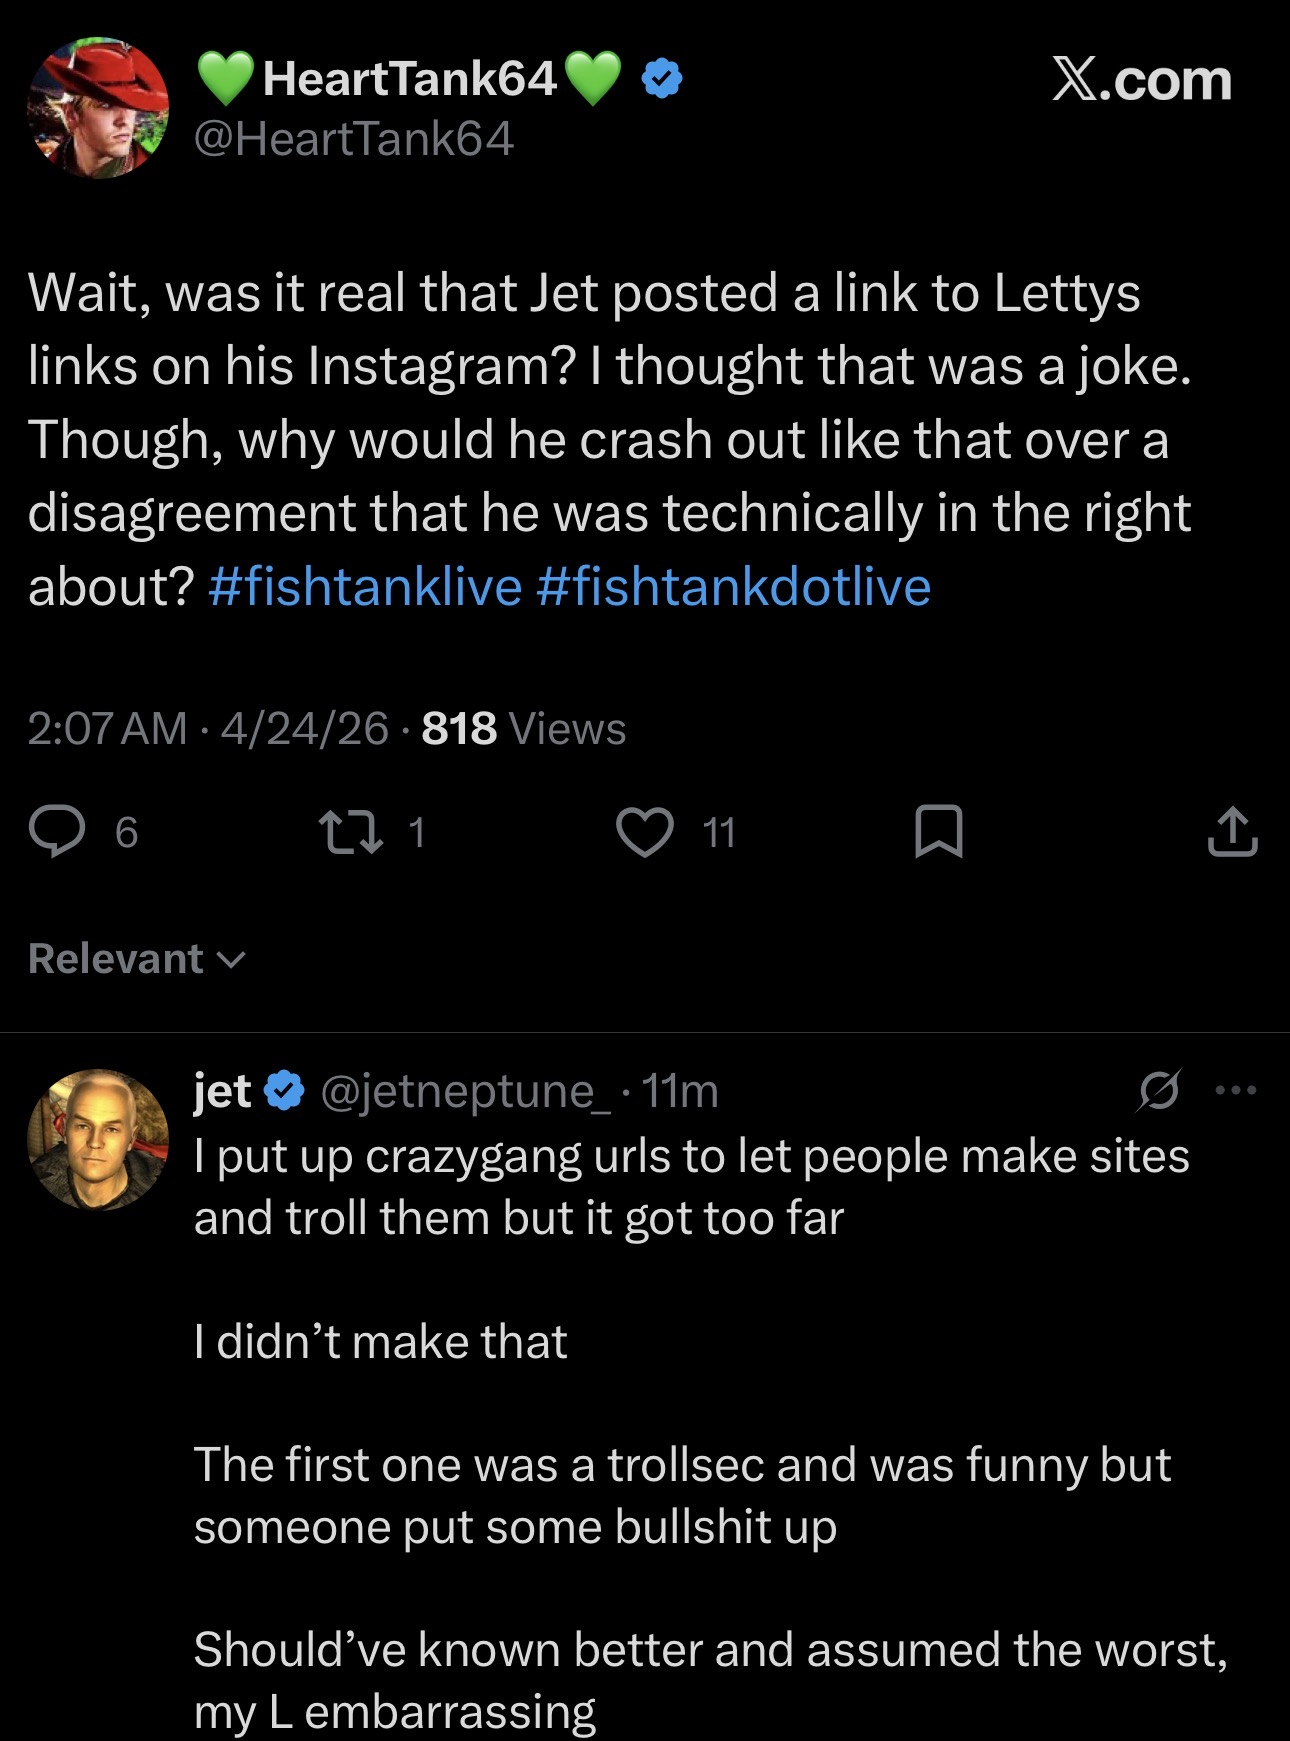Open the Relevant sort dropdown

[137, 959]
